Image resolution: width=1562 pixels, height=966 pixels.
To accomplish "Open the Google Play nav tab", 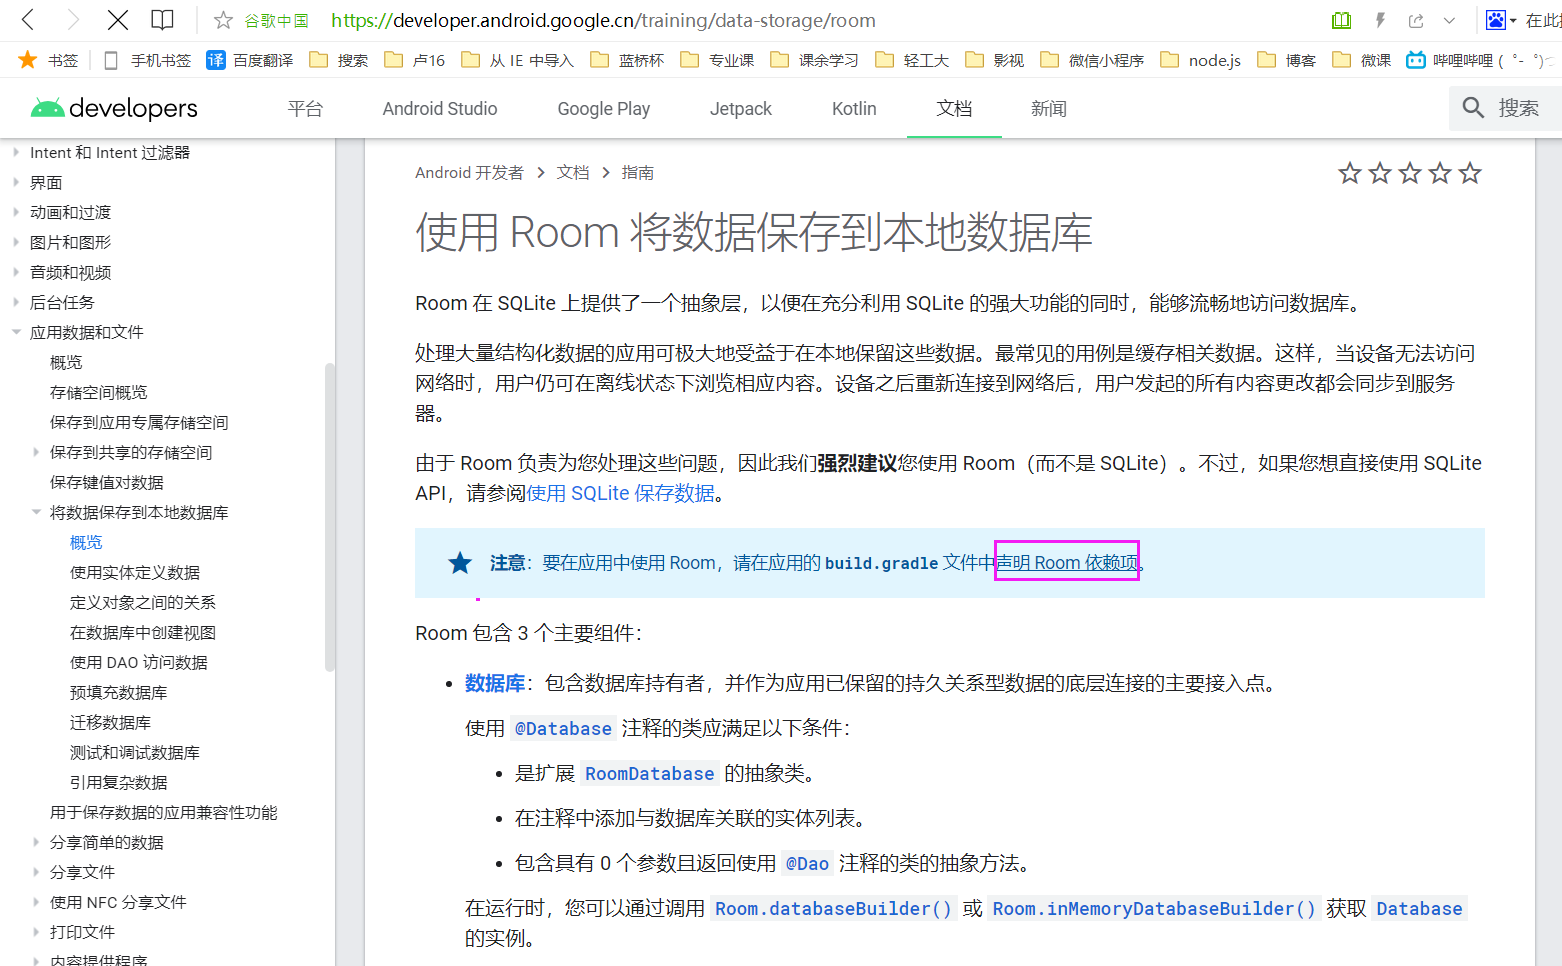I will click(604, 108).
